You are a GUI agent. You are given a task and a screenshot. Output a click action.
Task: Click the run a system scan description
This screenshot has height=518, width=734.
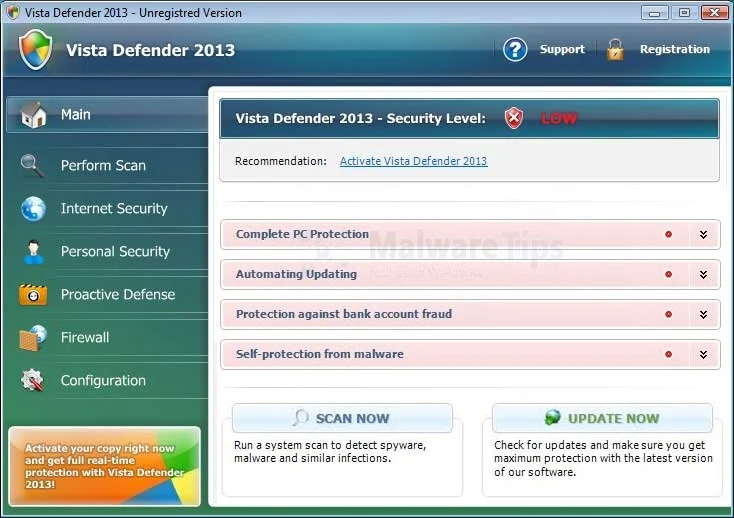[x=330, y=452]
